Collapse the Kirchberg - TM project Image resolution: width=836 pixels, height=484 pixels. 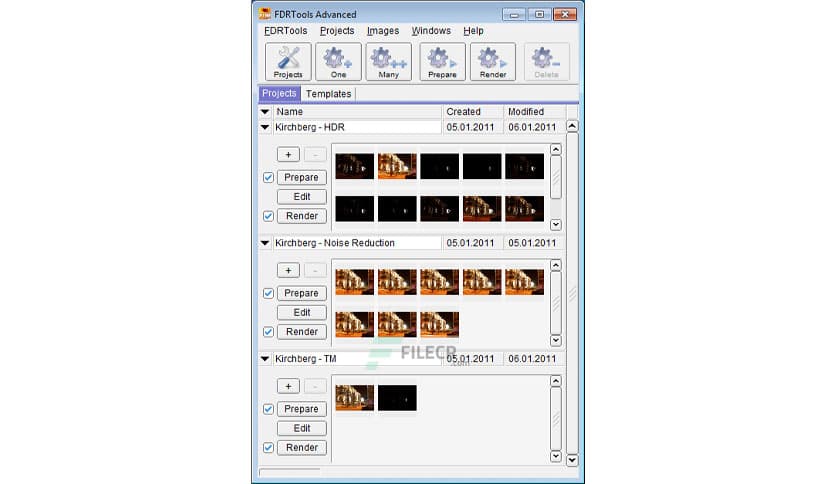click(265, 359)
